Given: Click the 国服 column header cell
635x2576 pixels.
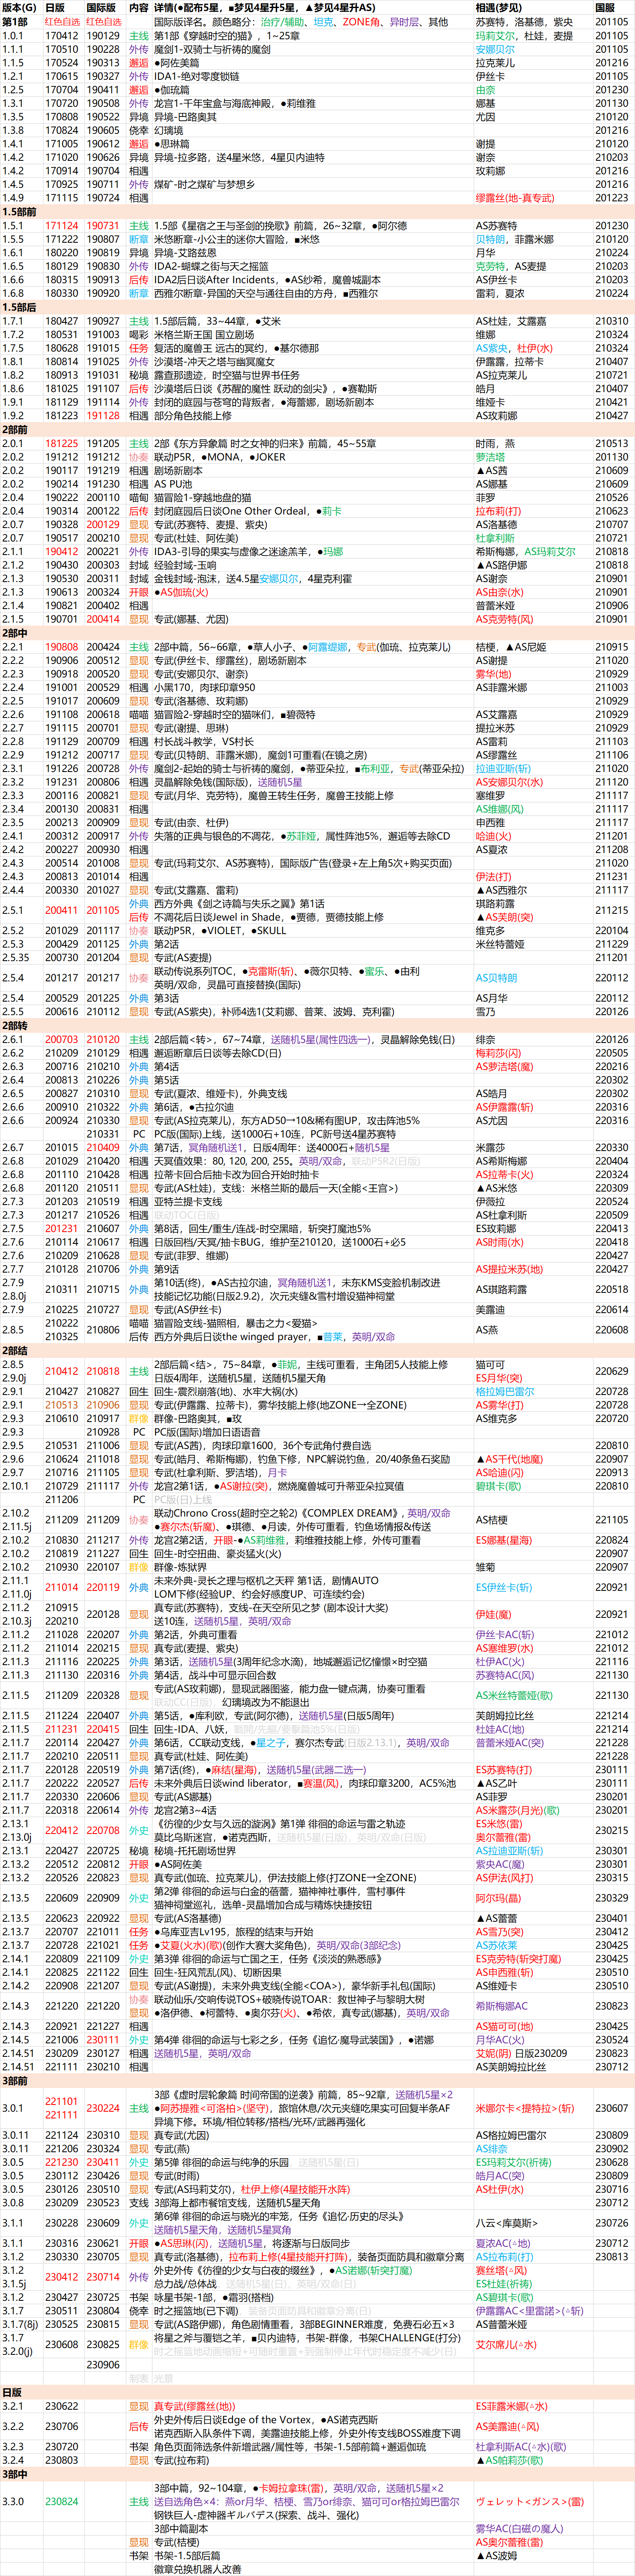Looking at the screenshot, I should (605, 7).
